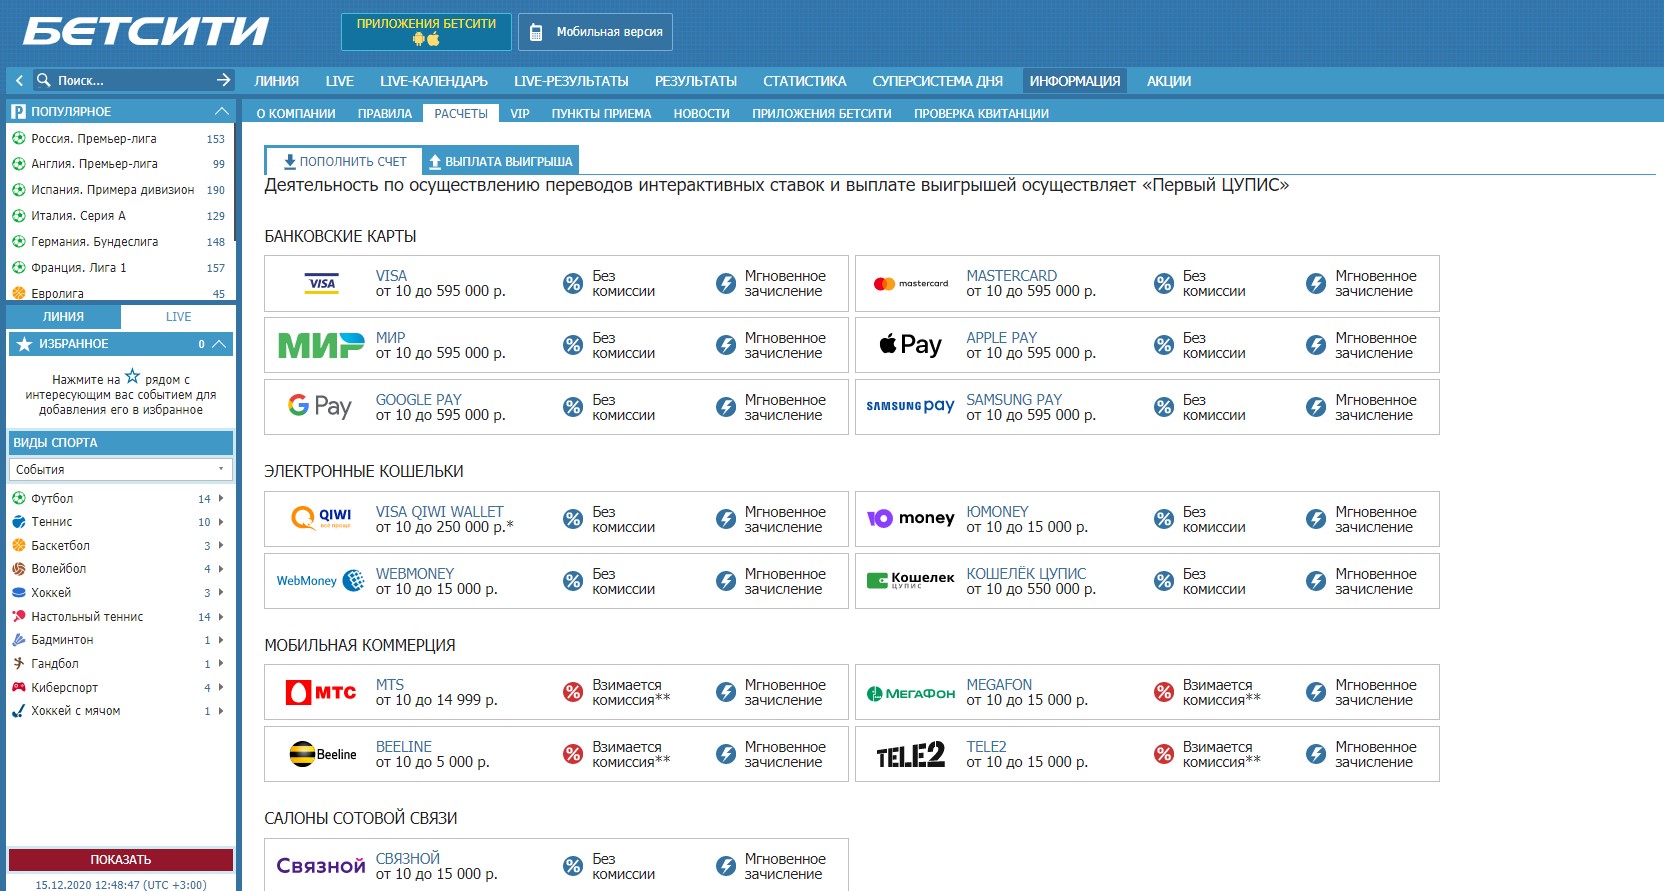
Task: Collapse the ИЗБРАННОЕ section chevron
Action: point(219,344)
